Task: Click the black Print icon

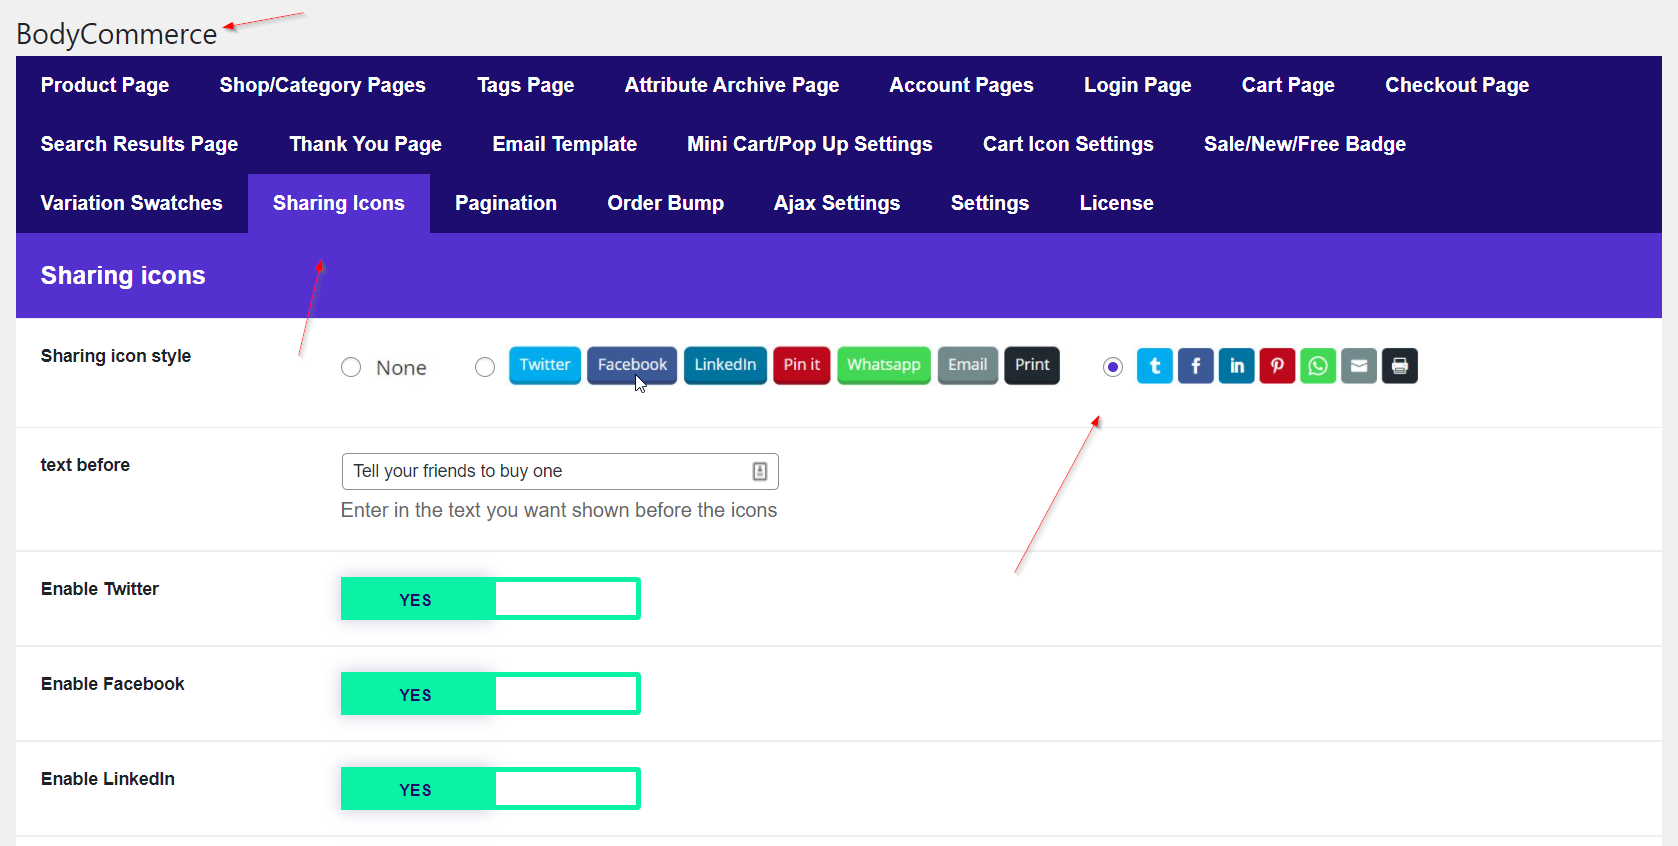Action: click(1399, 366)
